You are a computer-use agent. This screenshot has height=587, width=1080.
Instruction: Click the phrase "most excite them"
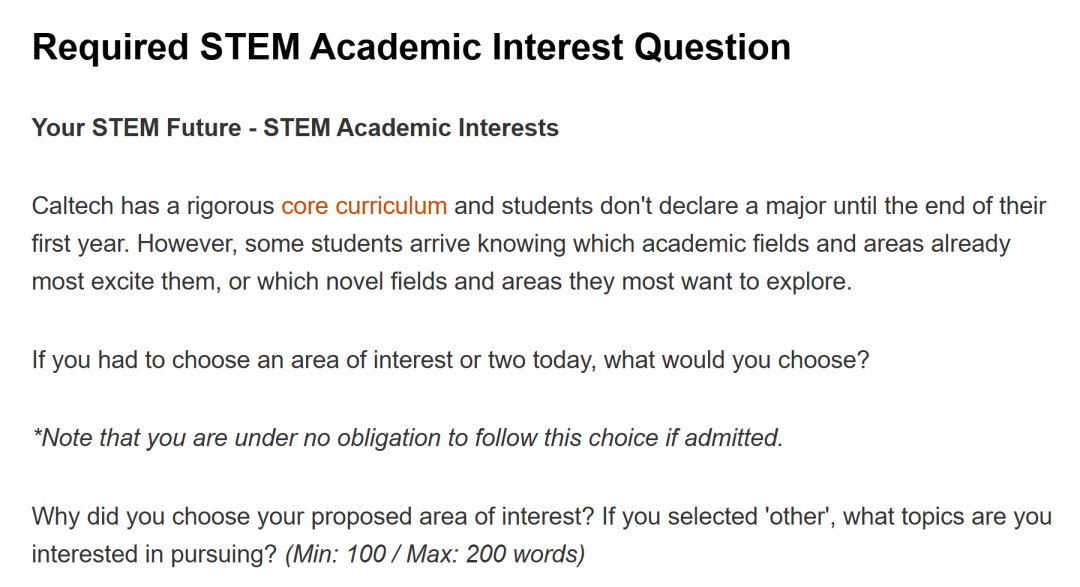pos(123,281)
